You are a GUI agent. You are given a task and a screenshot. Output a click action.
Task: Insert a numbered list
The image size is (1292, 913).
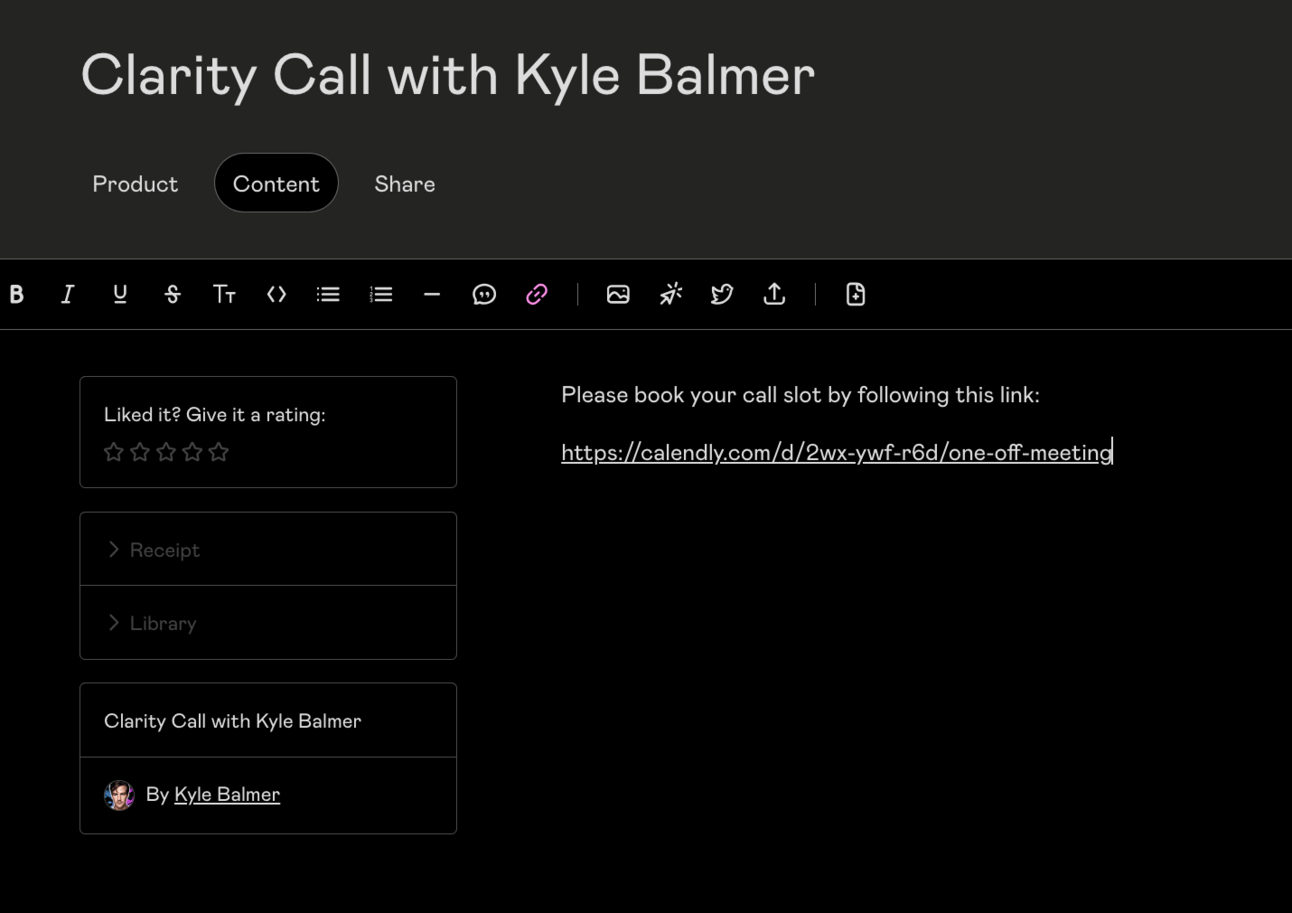coord(381,294)
